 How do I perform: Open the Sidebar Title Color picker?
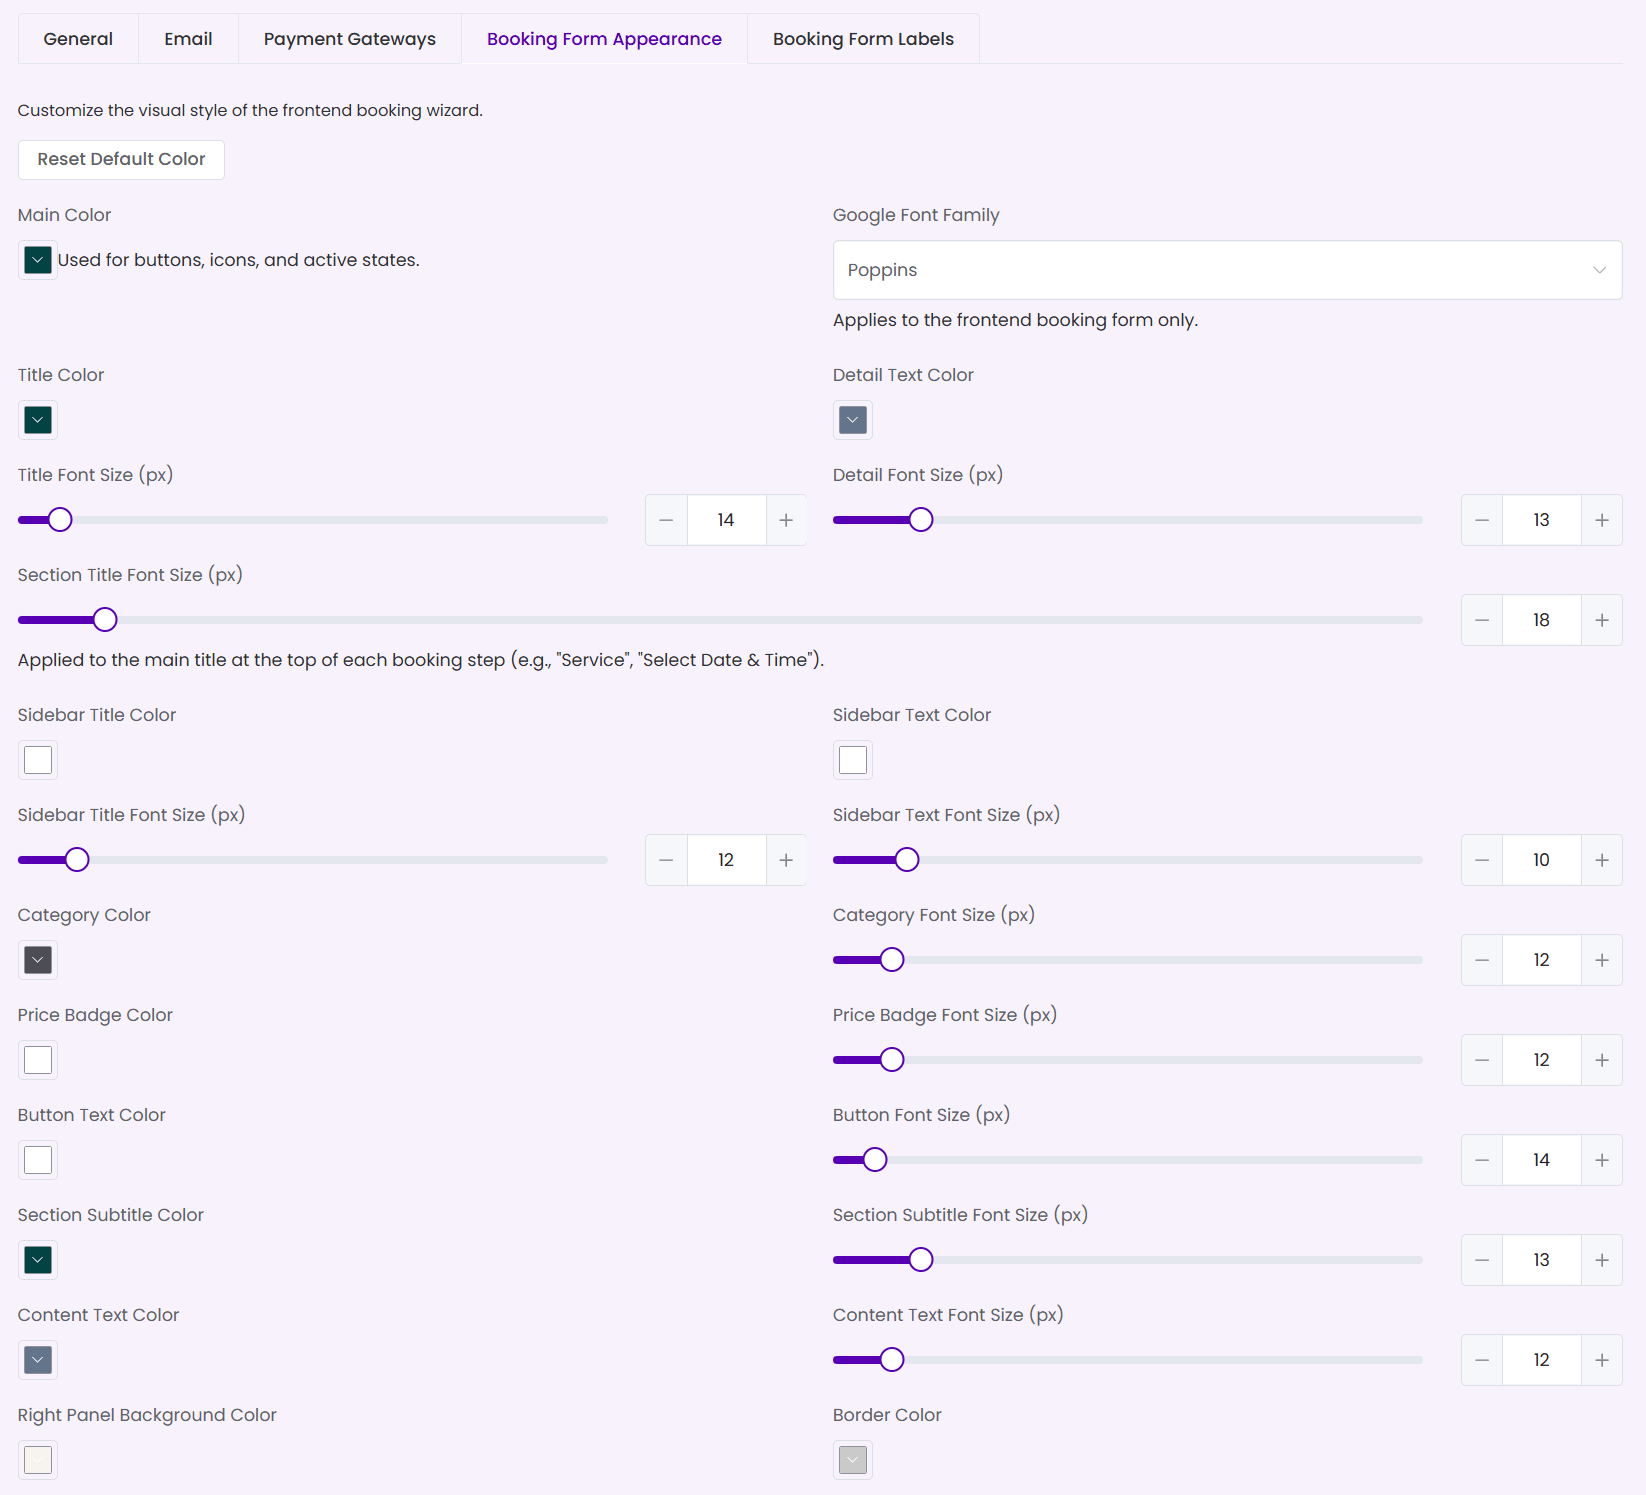tap(38, 760)
